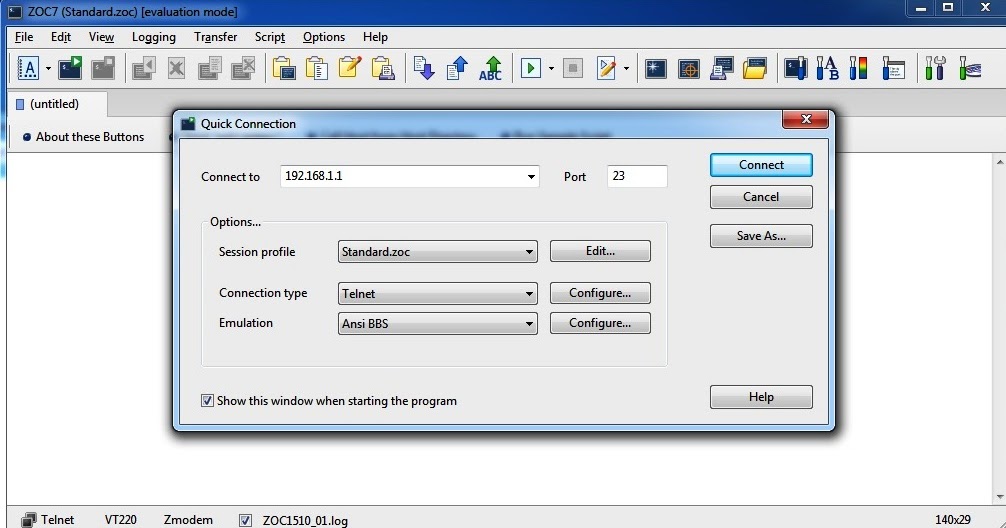Close the Quick Connection dialog

pos(805,119)
